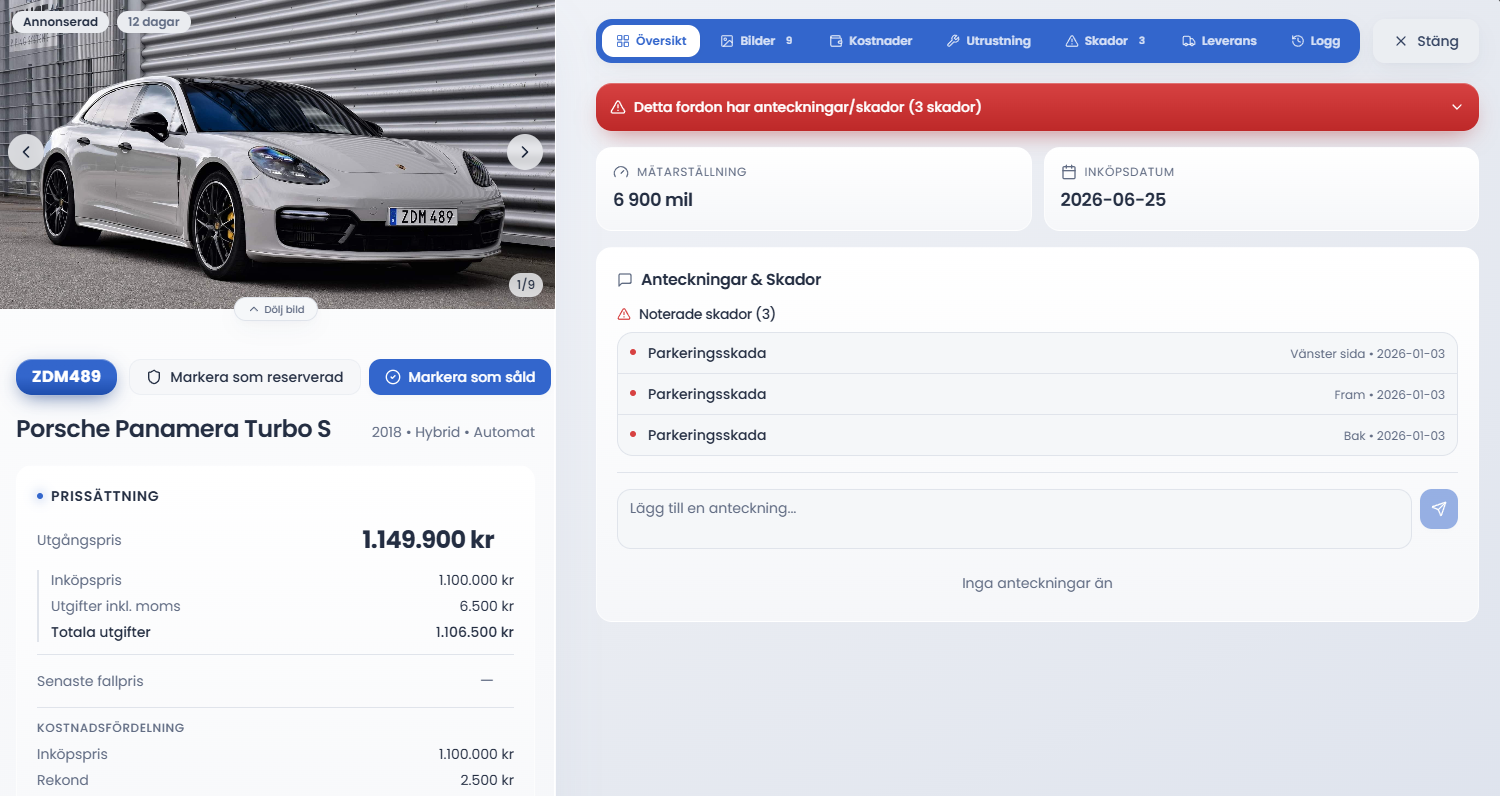Viewport: 1500px width, 796px height.
Task: Click the 2018 • Hybrid • Automat text
Action: (453, 432)
